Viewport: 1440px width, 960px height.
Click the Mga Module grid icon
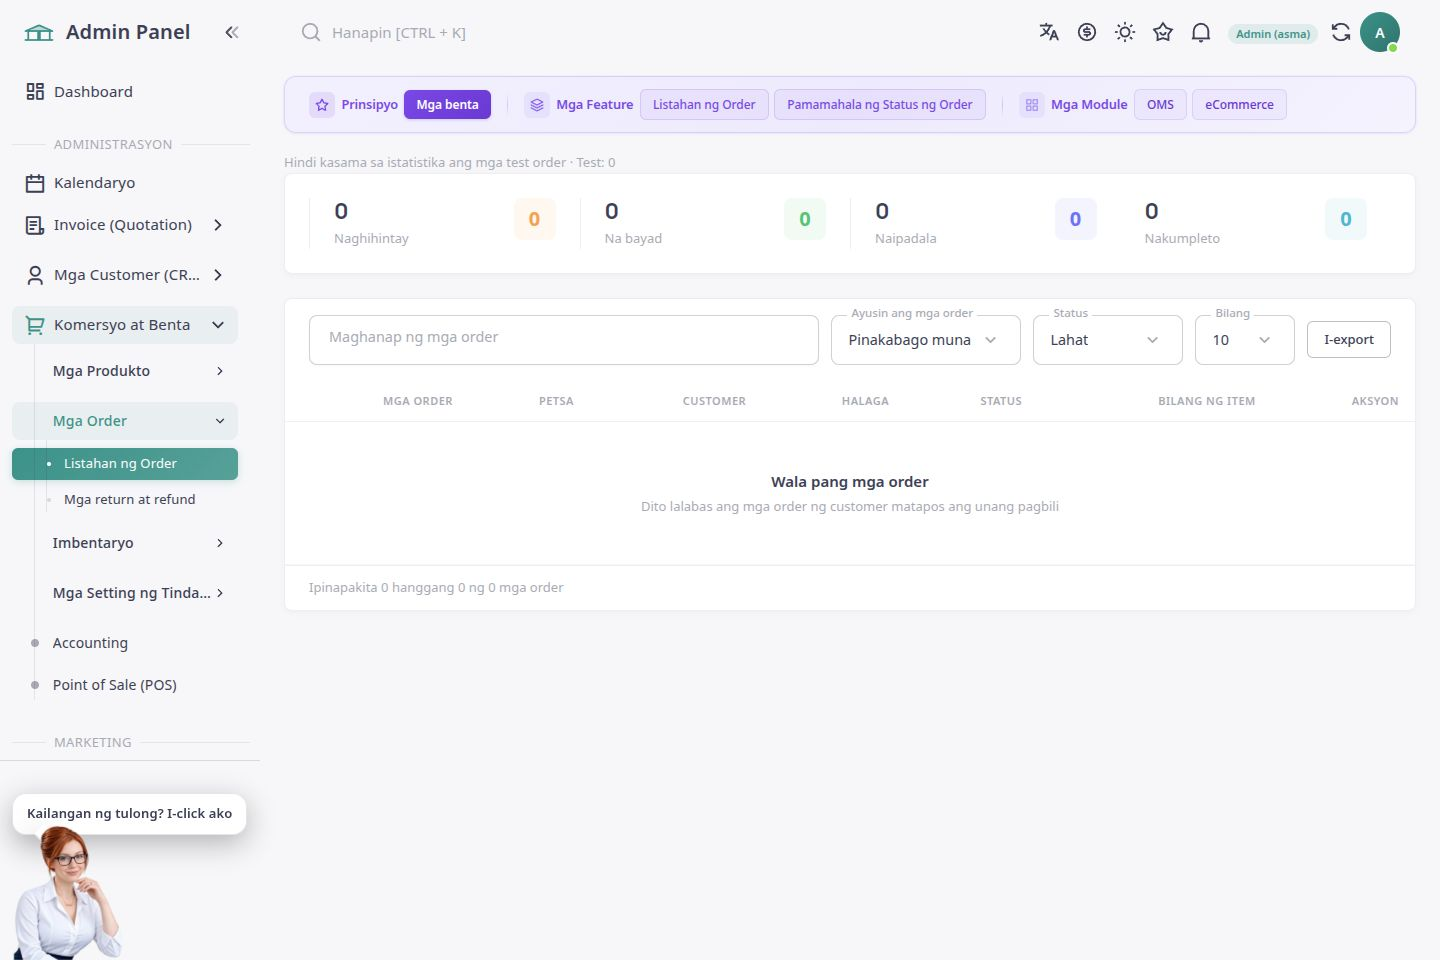1032,105
